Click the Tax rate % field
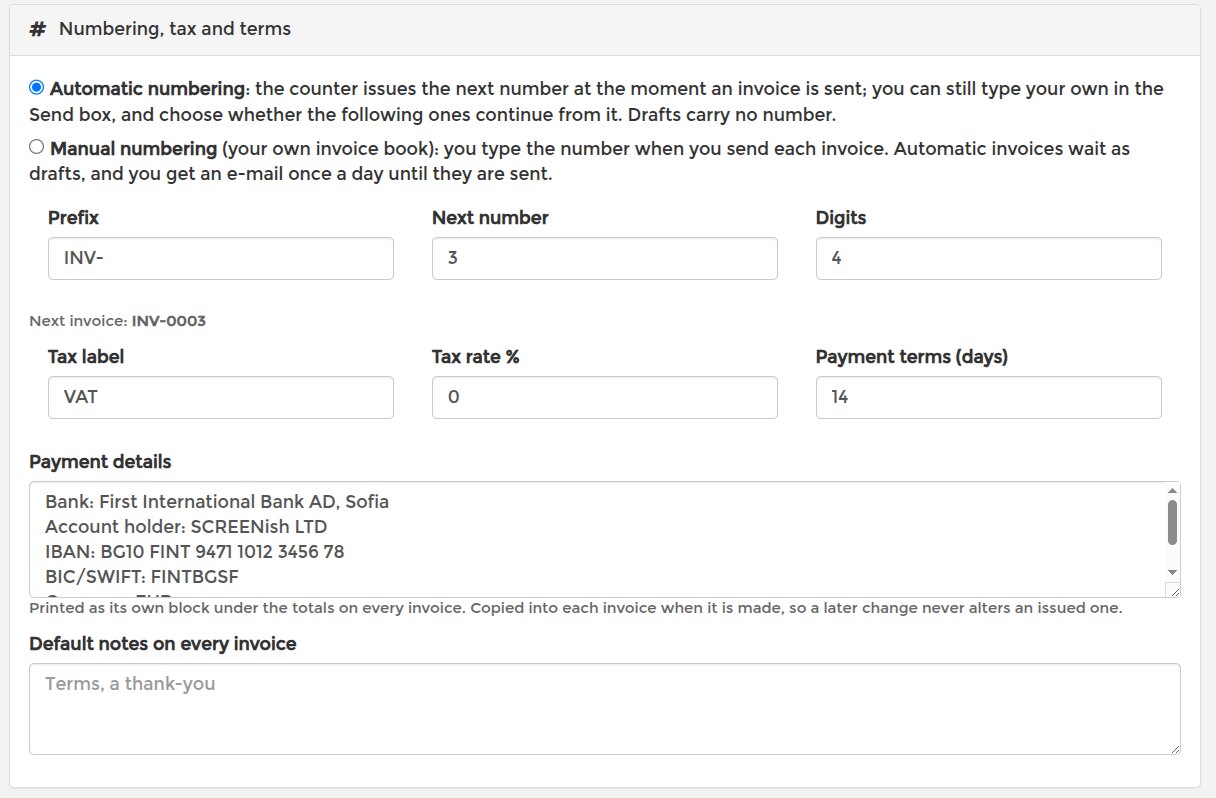This screenshot has height=798, width=1216. coord(605,397)
